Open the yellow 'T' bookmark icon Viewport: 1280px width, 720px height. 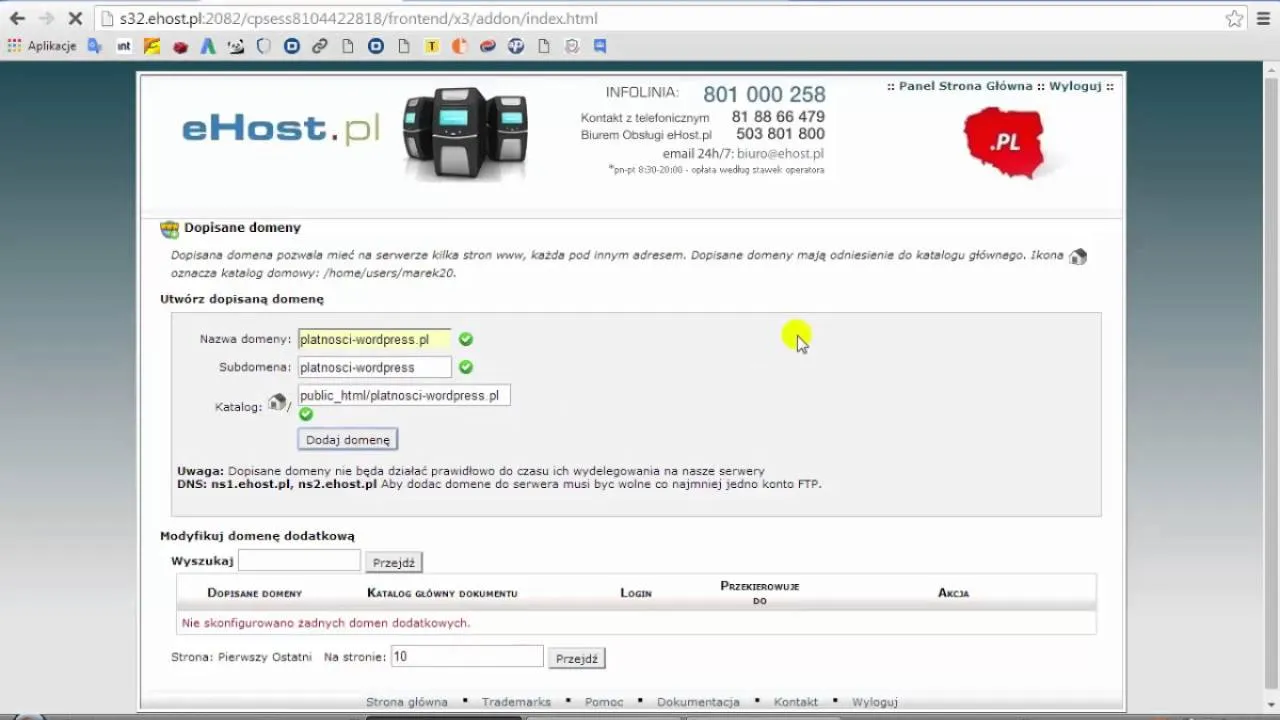(432, 46)
